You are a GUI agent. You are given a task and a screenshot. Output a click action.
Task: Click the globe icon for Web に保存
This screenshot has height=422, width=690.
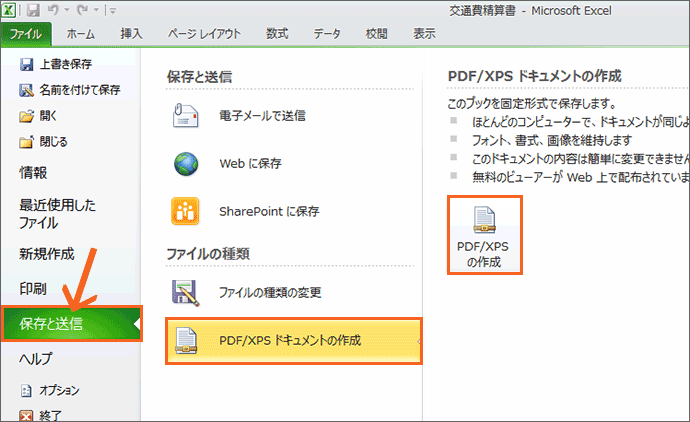tap(186, 164)
